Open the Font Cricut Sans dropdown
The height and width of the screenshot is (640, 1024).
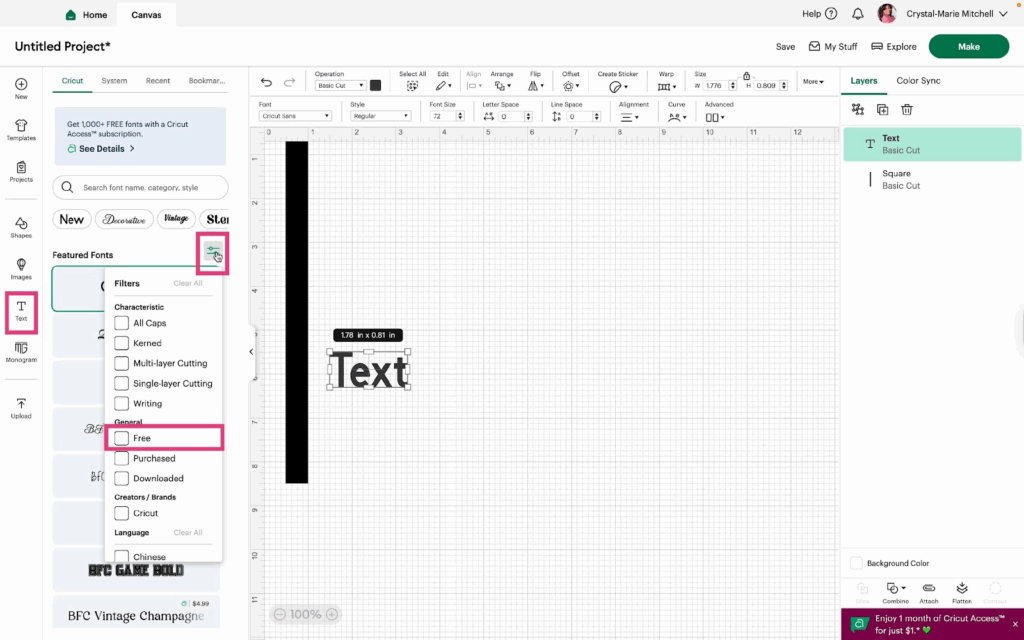coord(295,116)
